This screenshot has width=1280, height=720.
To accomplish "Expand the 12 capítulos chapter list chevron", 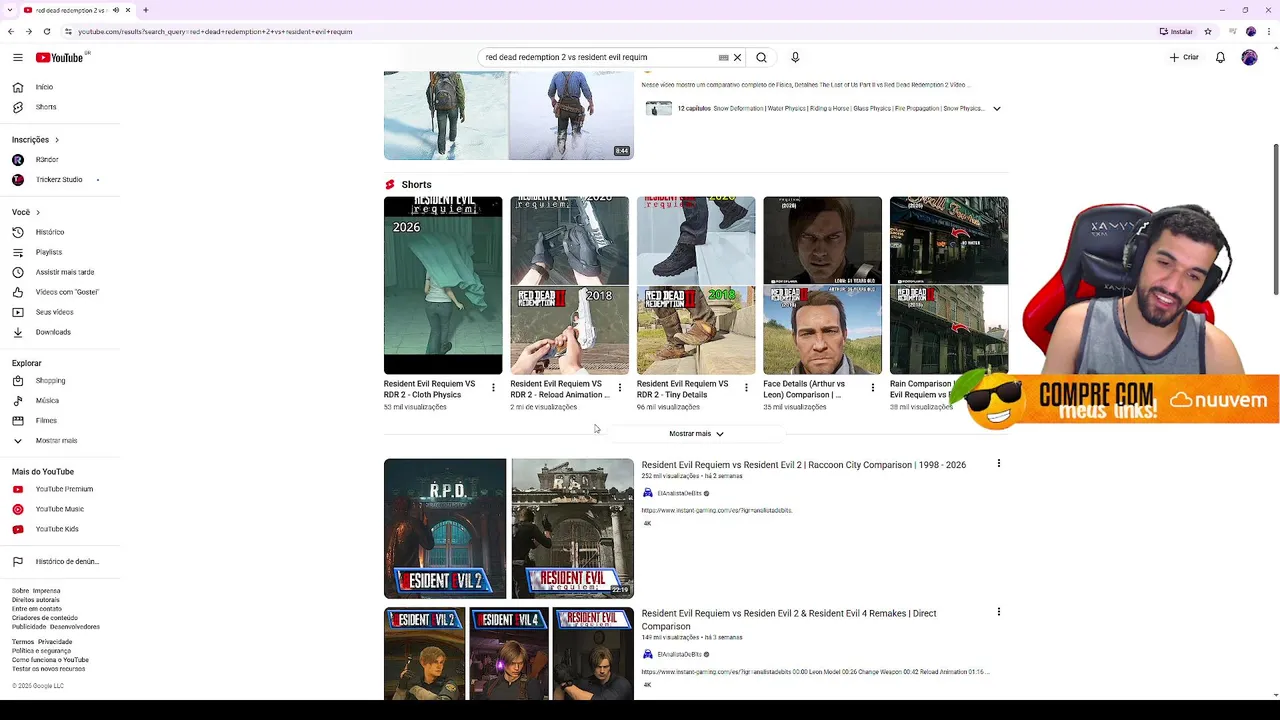I will (x=996, y=108).
